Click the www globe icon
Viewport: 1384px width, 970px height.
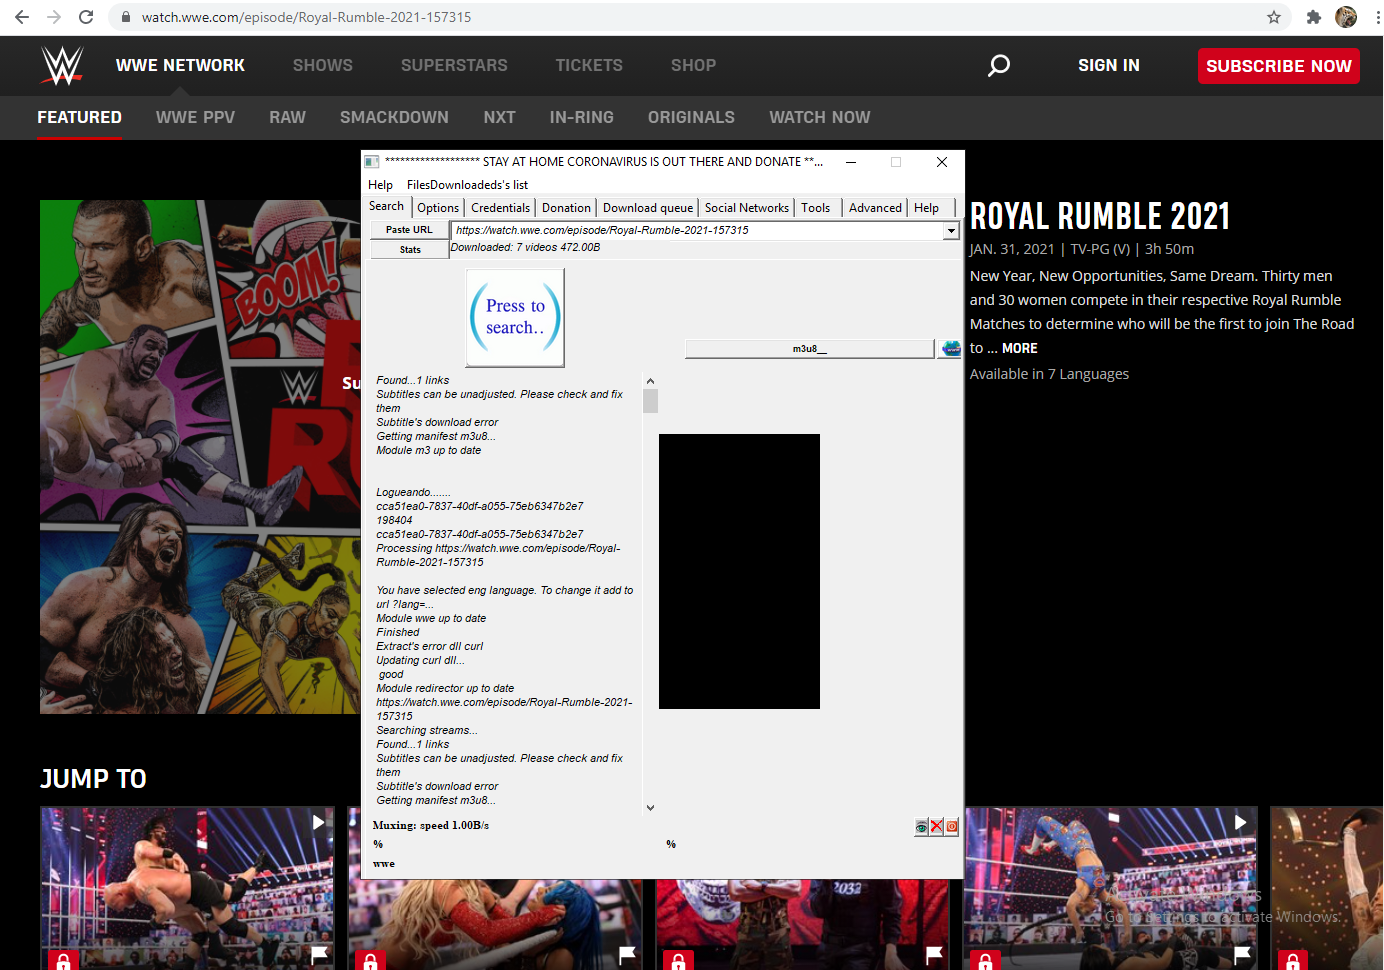click(x=949, y=349)
